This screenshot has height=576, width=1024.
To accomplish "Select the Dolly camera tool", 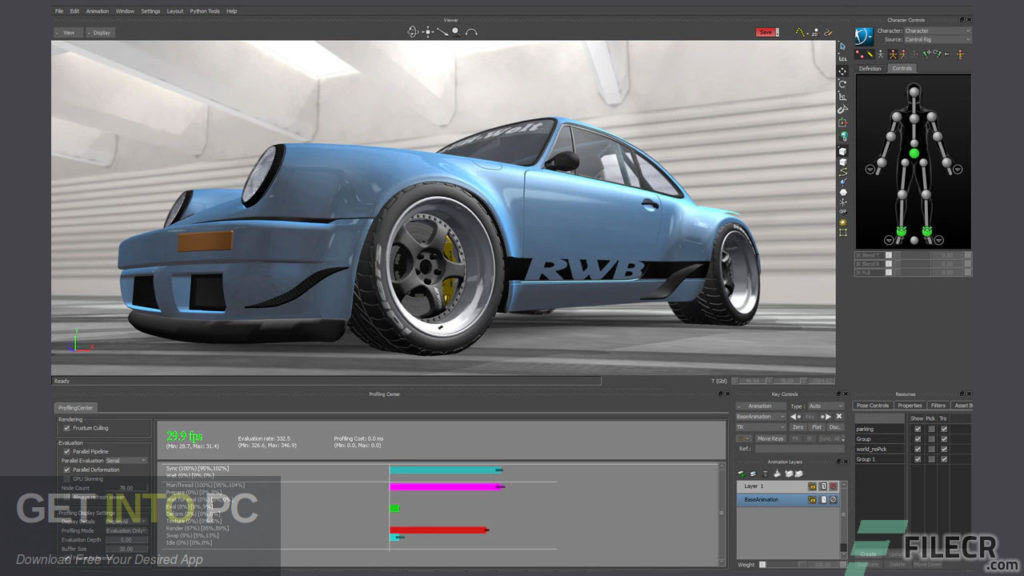I will click(442, 31).
